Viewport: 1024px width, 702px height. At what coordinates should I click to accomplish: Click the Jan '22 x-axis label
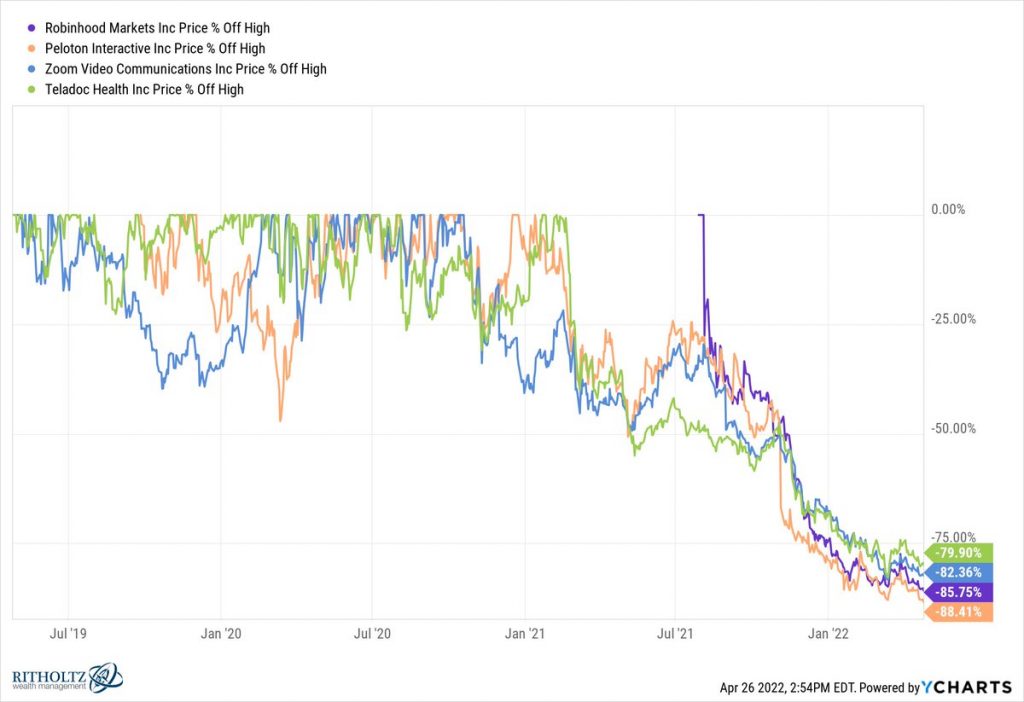(828, 633)
